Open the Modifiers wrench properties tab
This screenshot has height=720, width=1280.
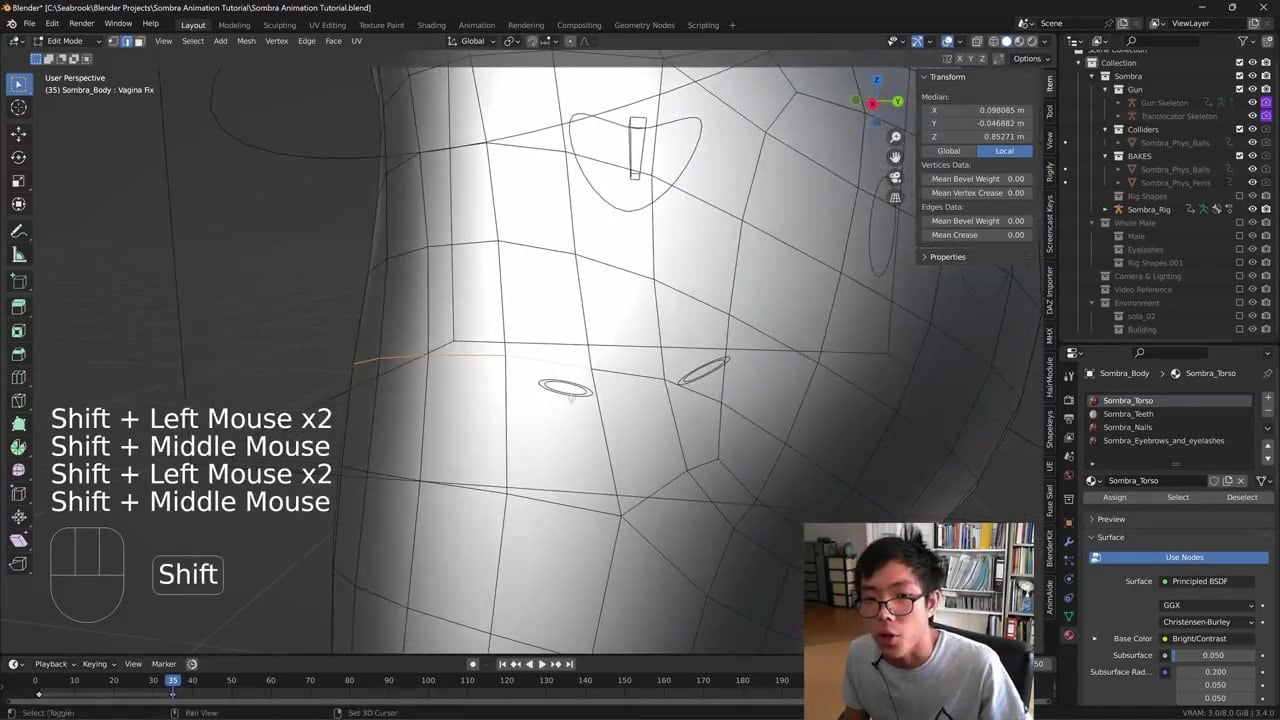(x=1069, y=541)
